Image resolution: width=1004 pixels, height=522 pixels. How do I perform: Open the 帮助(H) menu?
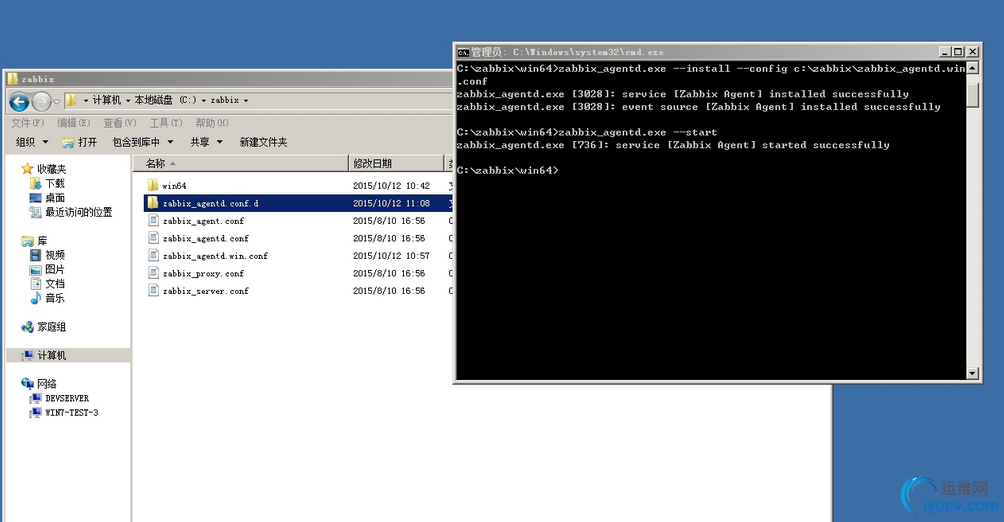pyautogui.click(x=212, y=122)
